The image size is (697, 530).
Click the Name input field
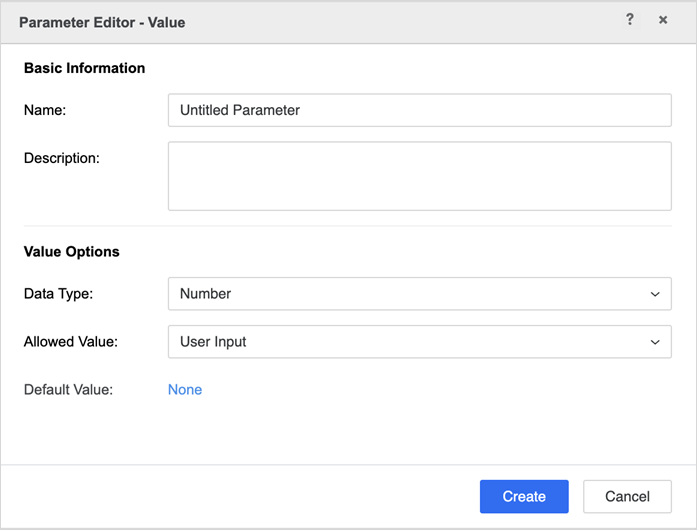click(x=419, y=110)
